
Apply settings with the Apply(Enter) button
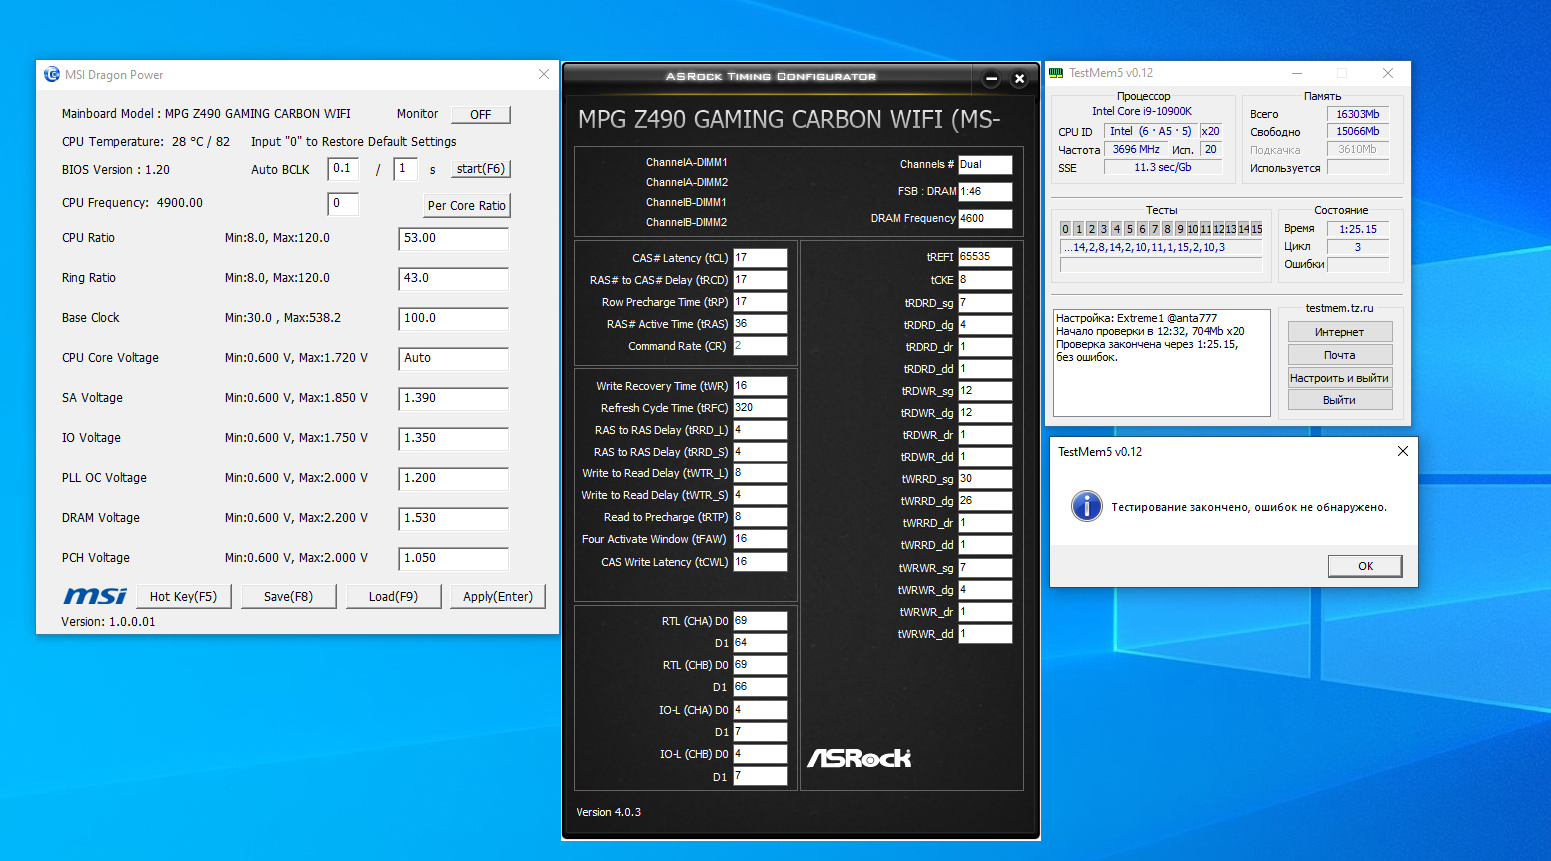pos(498,596)
